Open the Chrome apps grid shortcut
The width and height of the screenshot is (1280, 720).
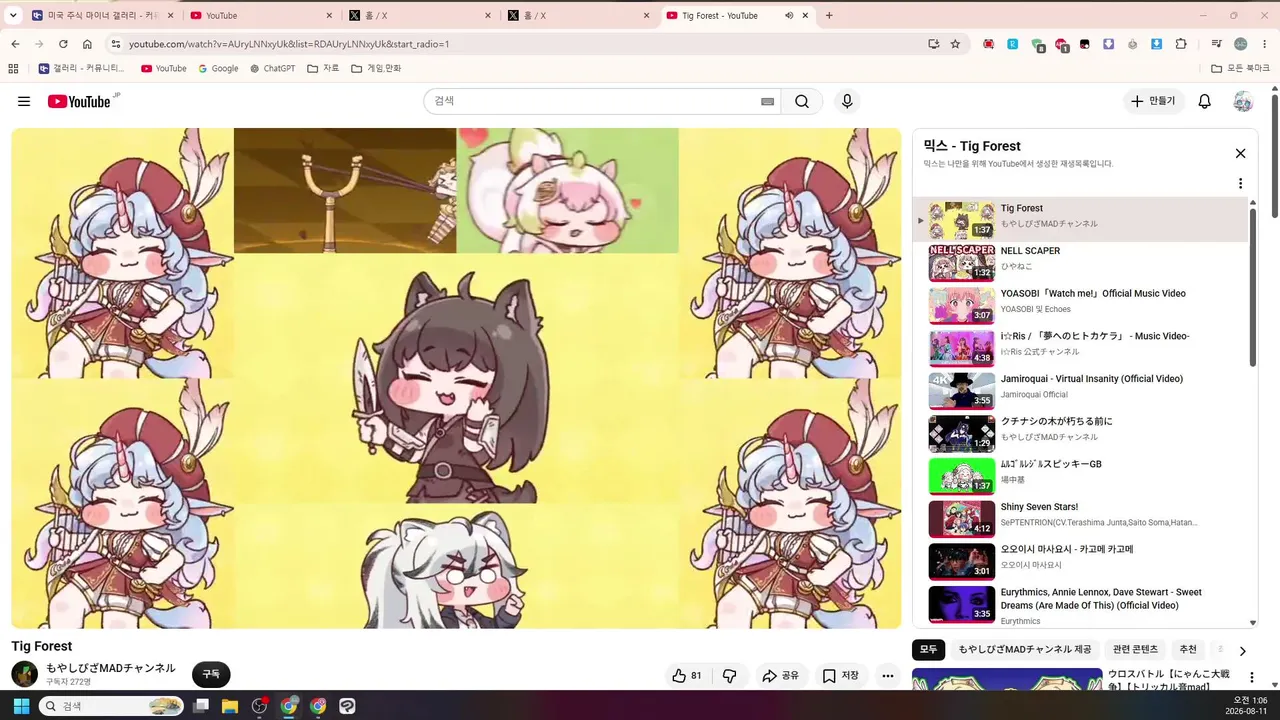[13, 68]
